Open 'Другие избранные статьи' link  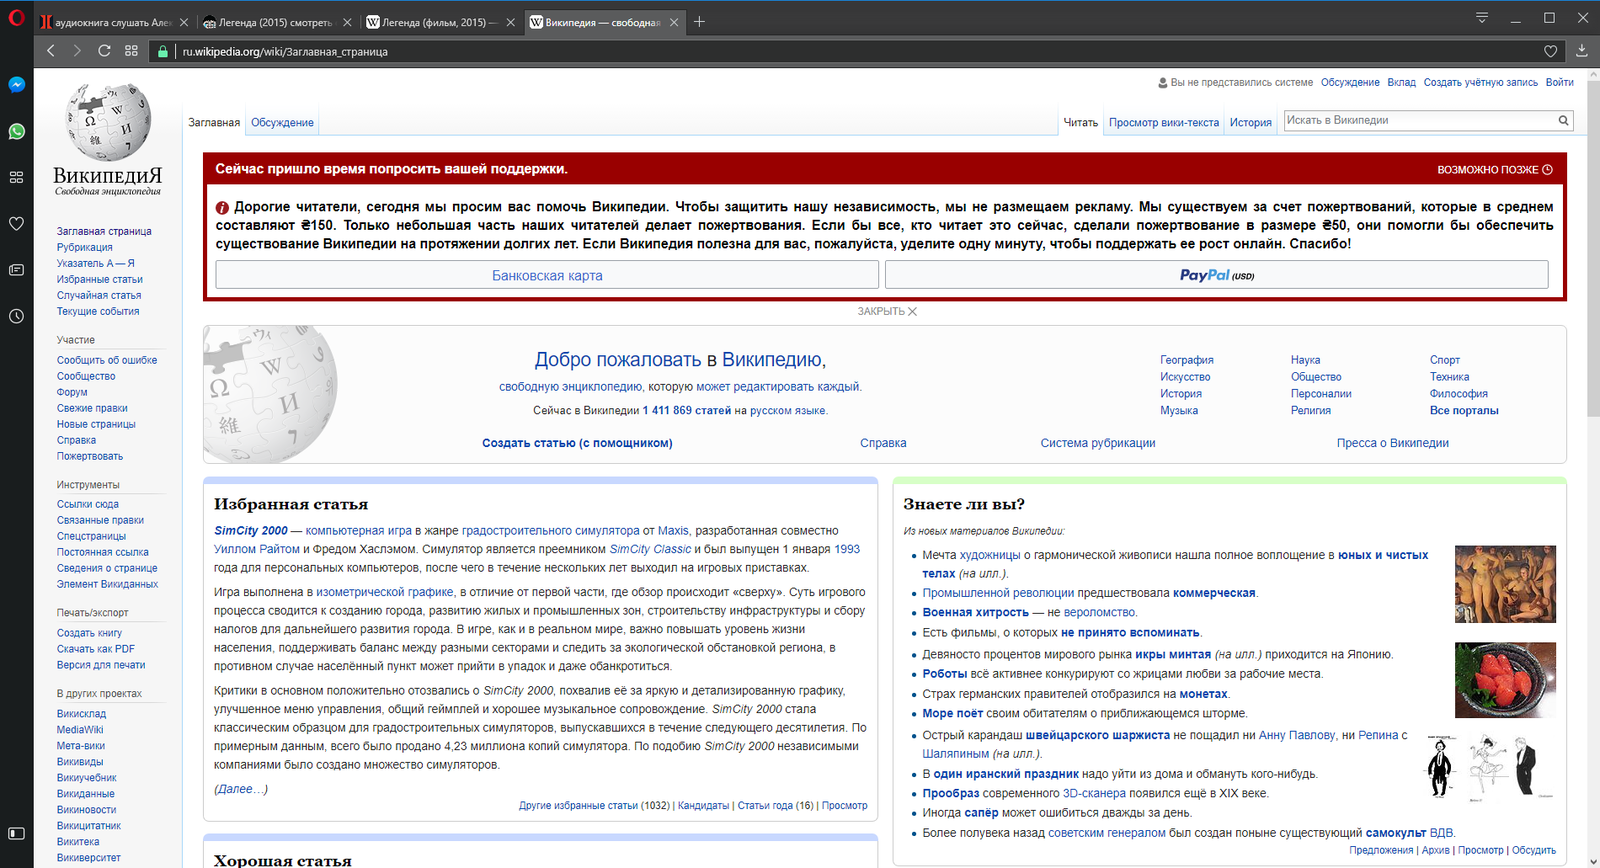click(x=578, y=805)
